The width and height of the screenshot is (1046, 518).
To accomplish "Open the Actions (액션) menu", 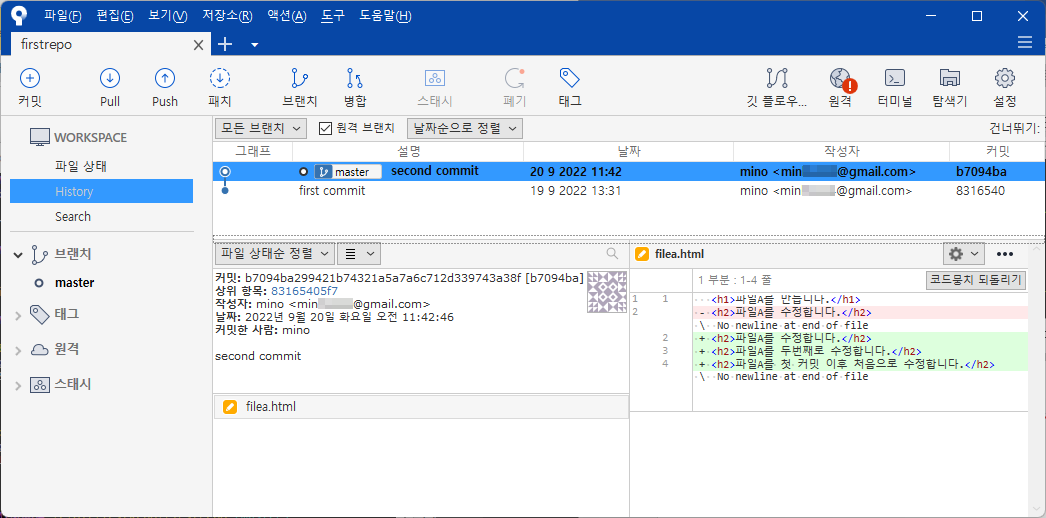I will point(286,15).
